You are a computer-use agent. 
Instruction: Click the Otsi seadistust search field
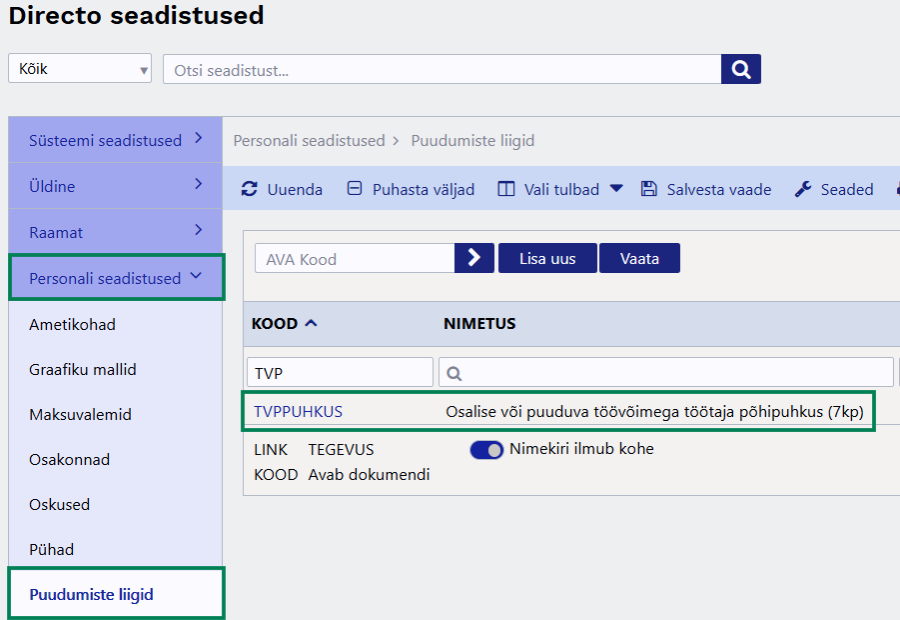[441, 70]
